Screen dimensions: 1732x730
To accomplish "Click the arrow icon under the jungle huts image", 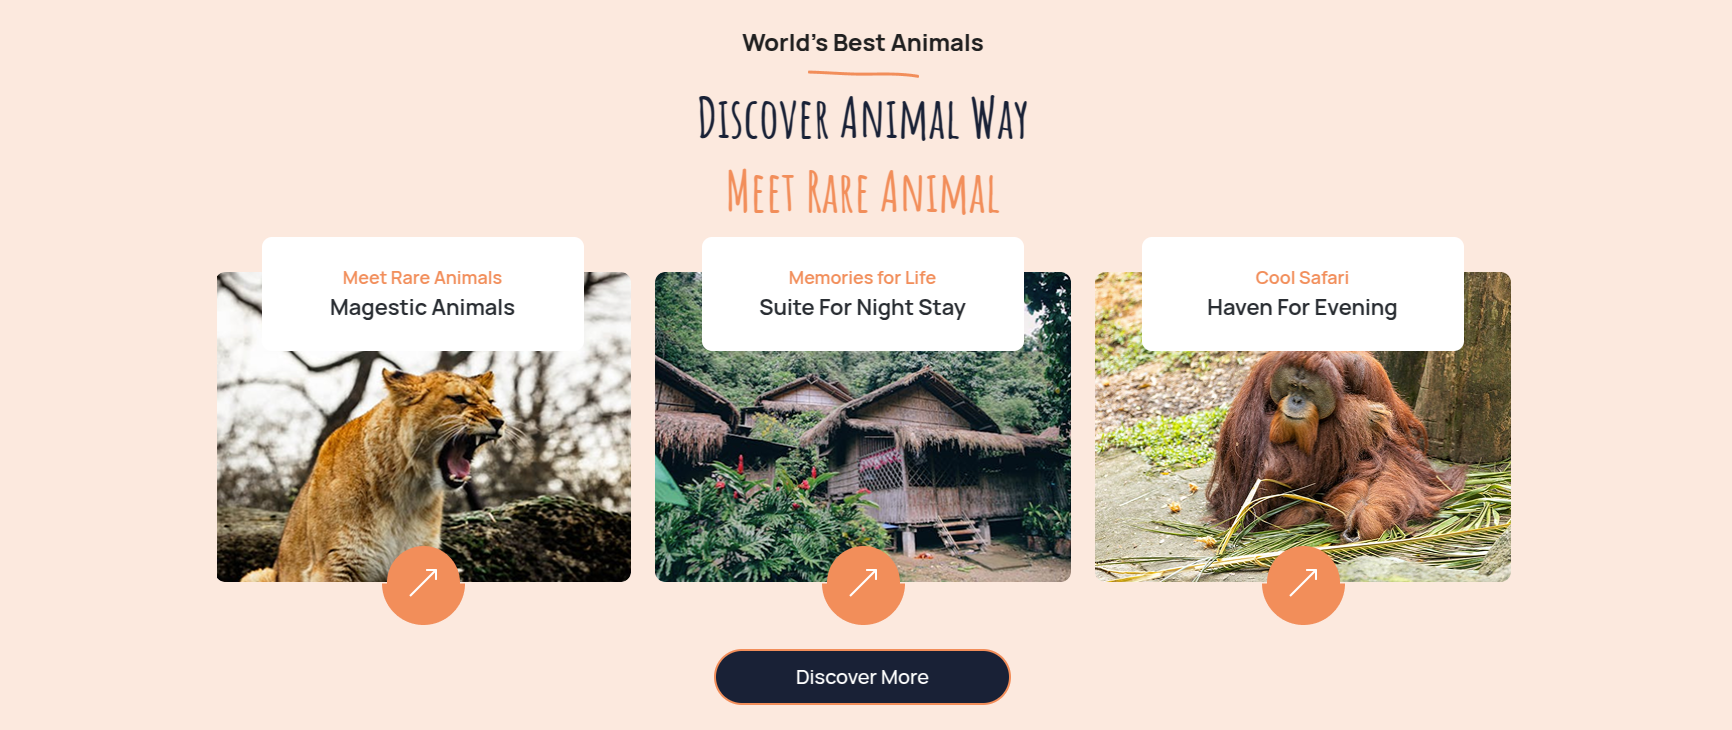I will tap(863, 584).
